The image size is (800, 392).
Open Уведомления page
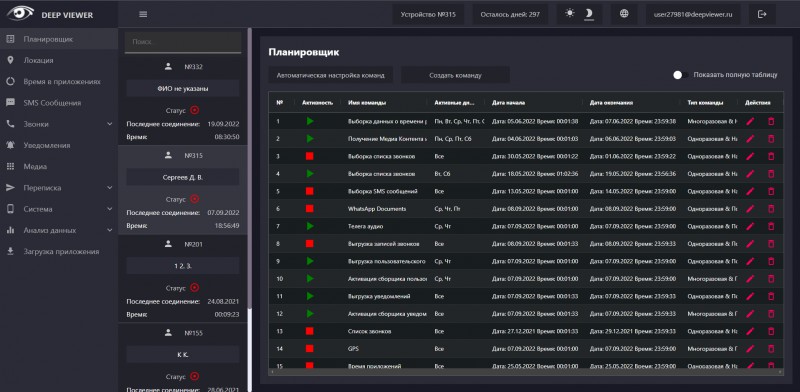pyautogui.click(x=59, y=145)
